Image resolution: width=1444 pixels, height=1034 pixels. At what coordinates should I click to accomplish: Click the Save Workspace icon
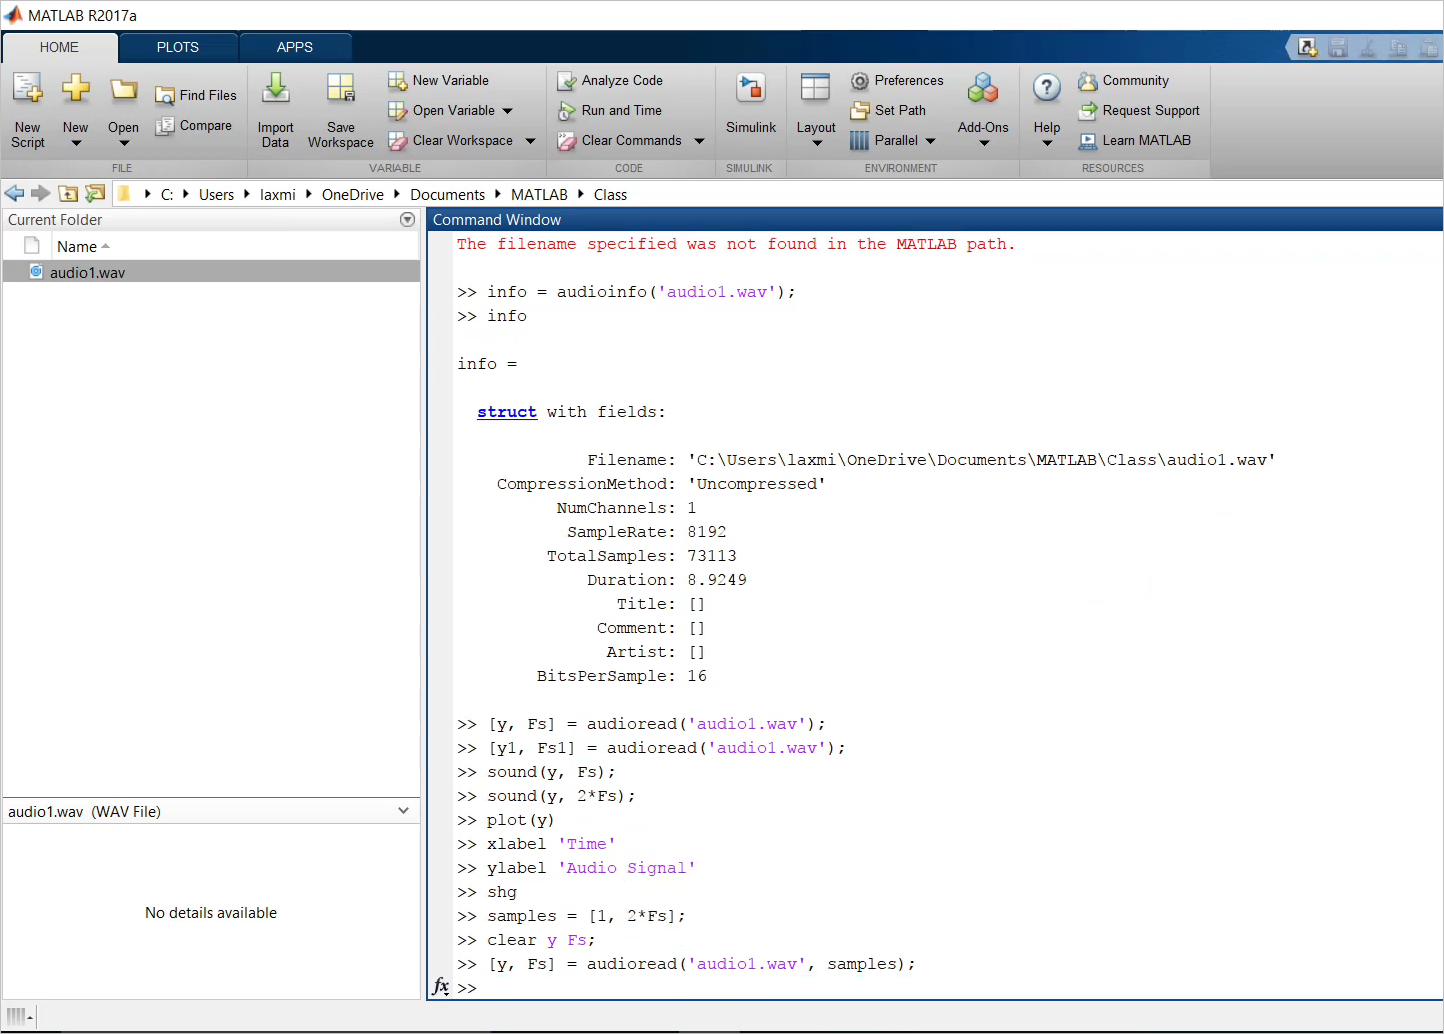[x=341, y=89]
